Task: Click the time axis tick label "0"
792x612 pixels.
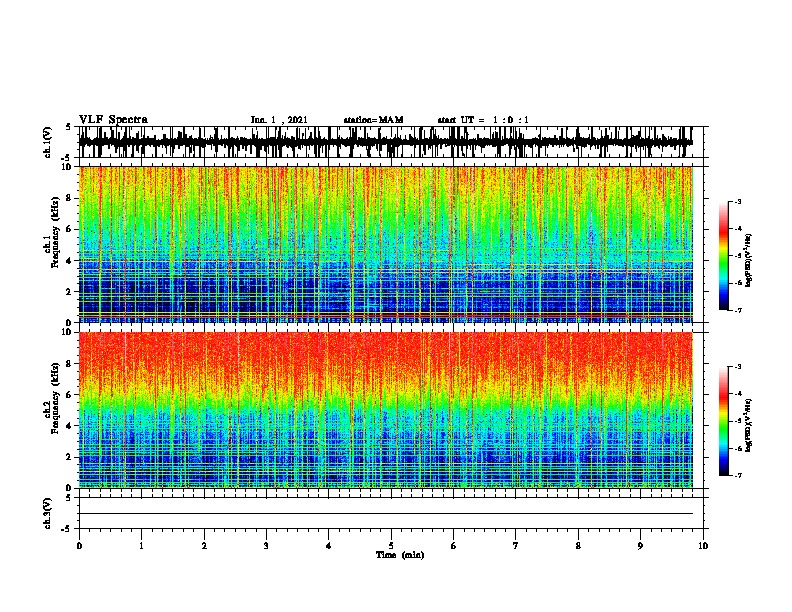Action: (x=79, y=546)
